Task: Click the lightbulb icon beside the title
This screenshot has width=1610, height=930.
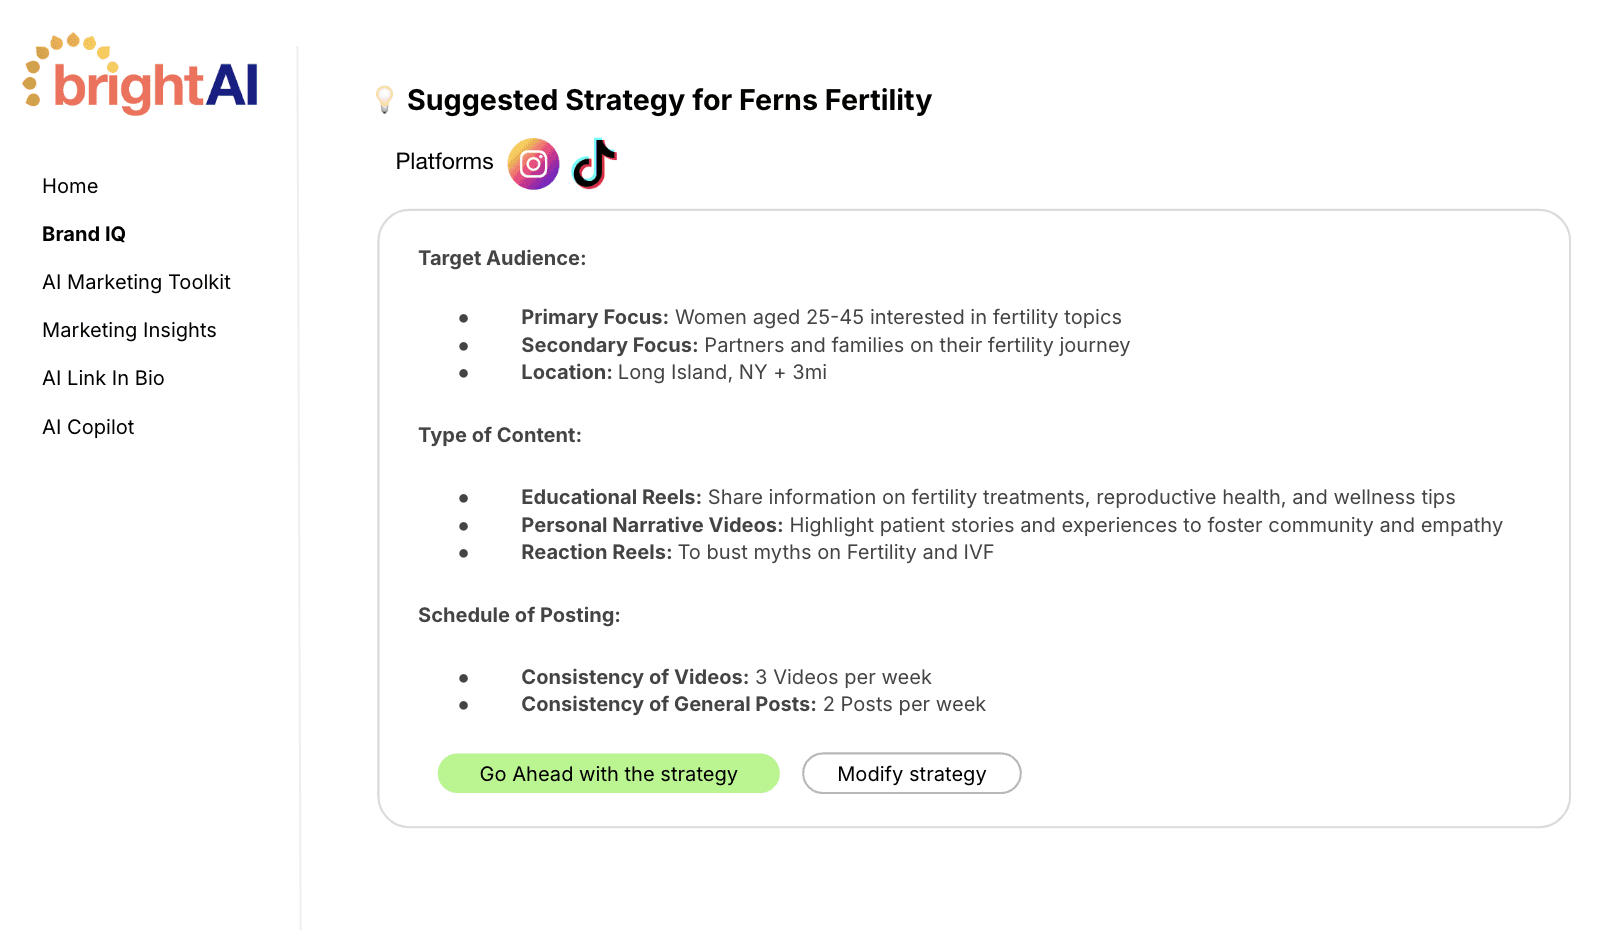Action: pyautogui.click(x=384, y=99)
